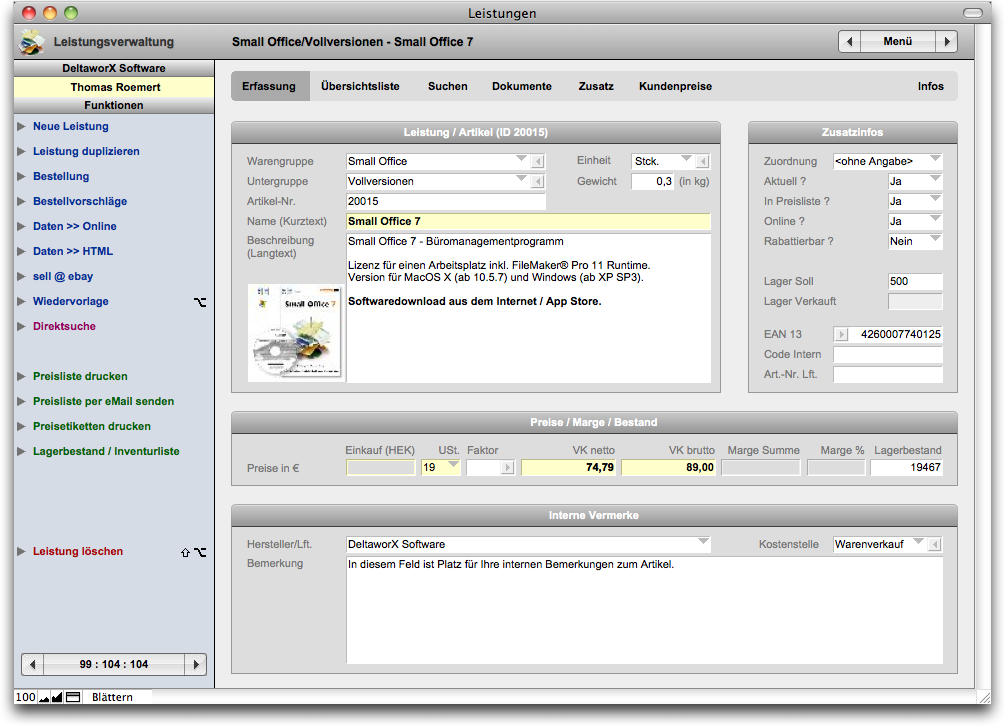Open the Einheit dropdown showing Stck.

point(663,162)
